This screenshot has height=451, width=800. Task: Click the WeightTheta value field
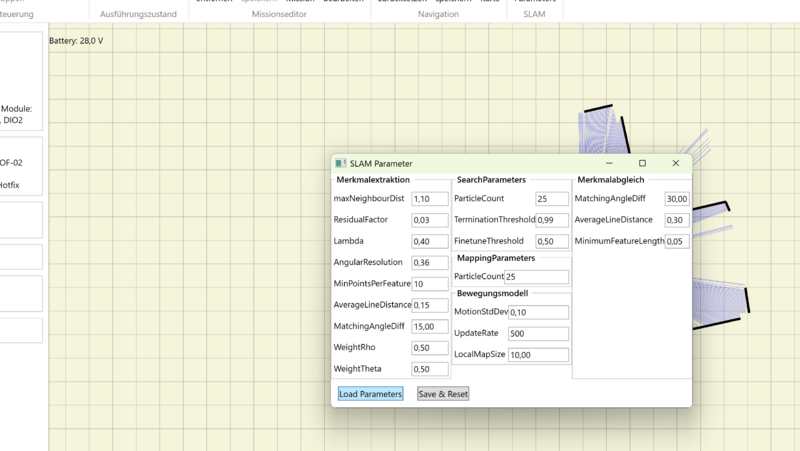click(x=429, y=369)
